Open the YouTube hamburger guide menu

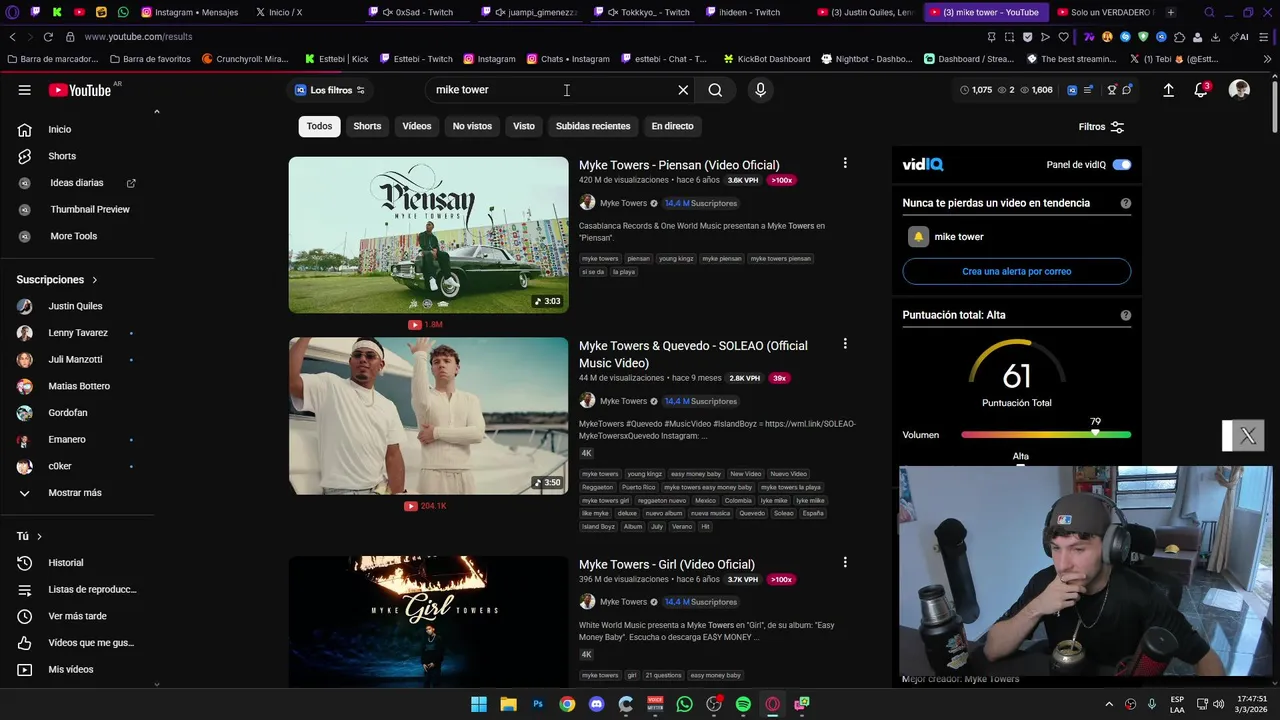point(24,90)
